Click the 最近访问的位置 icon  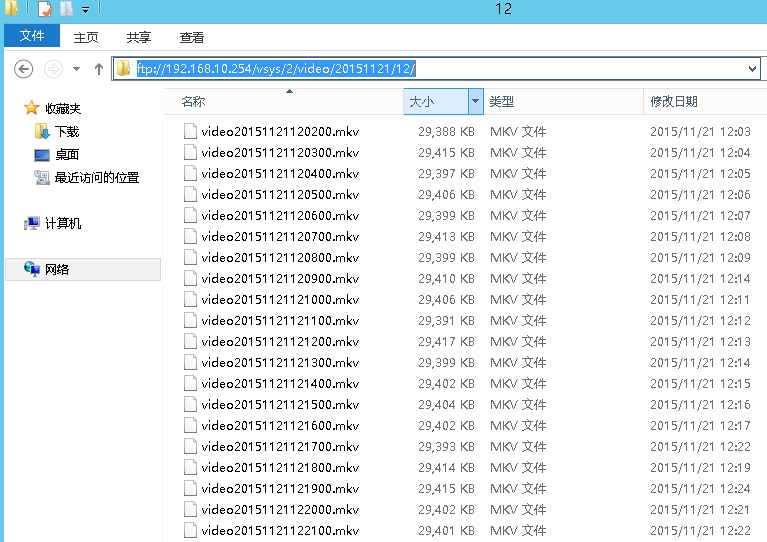pyautogui.click(x=42, y=177)
